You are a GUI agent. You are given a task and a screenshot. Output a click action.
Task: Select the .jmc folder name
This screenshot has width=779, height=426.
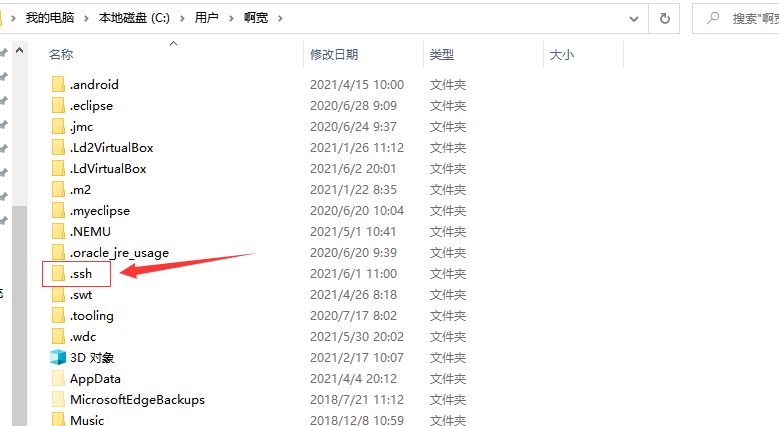click(81, 127)
